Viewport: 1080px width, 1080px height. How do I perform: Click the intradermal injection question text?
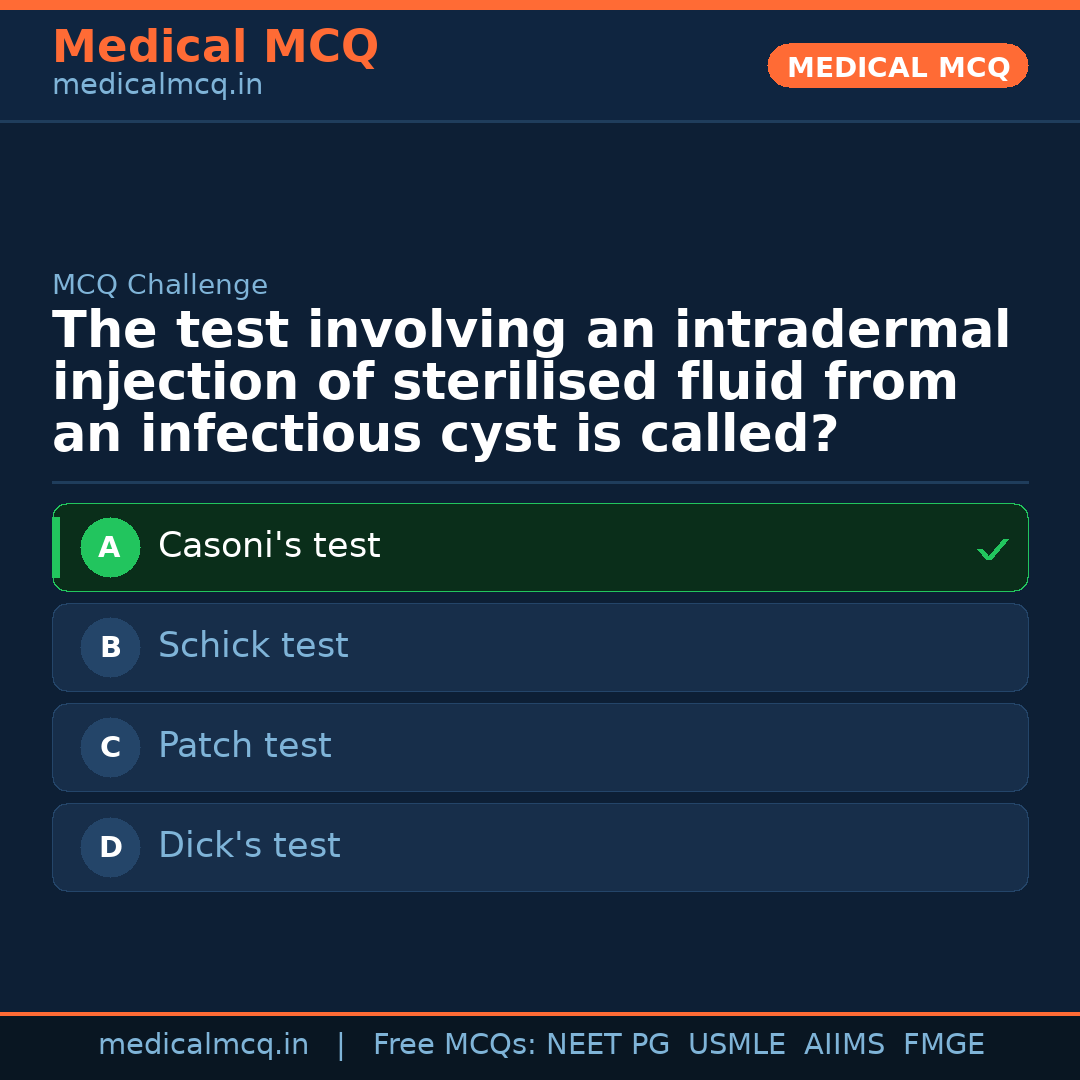(530, 383)
